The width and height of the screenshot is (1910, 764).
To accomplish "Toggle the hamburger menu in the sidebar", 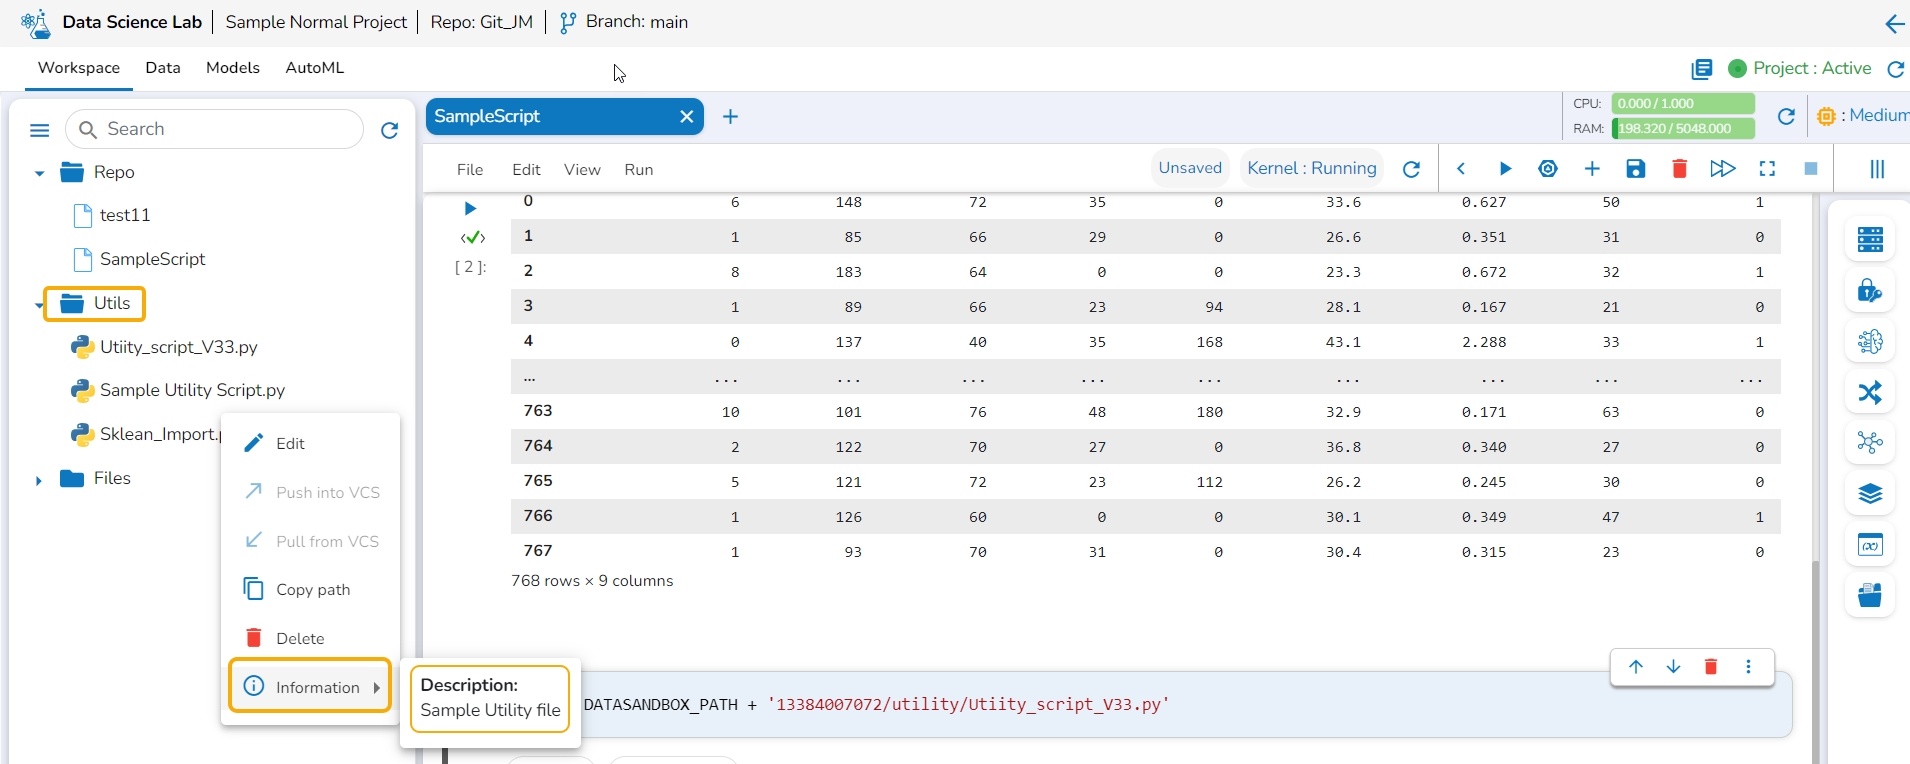I will [x=40, y=130].
